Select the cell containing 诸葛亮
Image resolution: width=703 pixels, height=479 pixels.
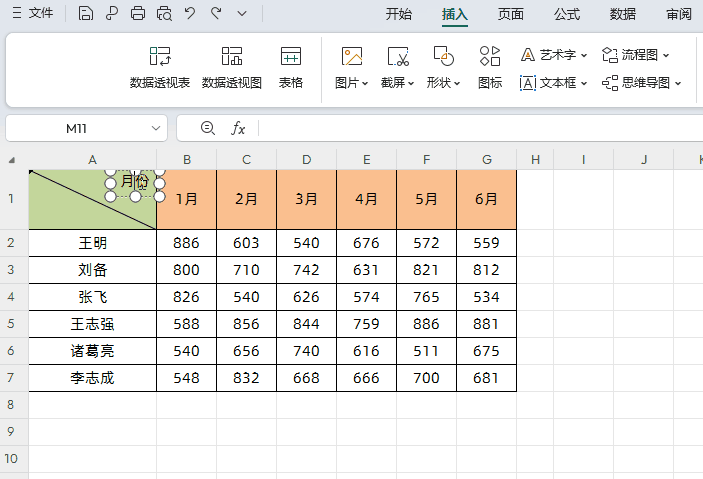pos(92,351)
